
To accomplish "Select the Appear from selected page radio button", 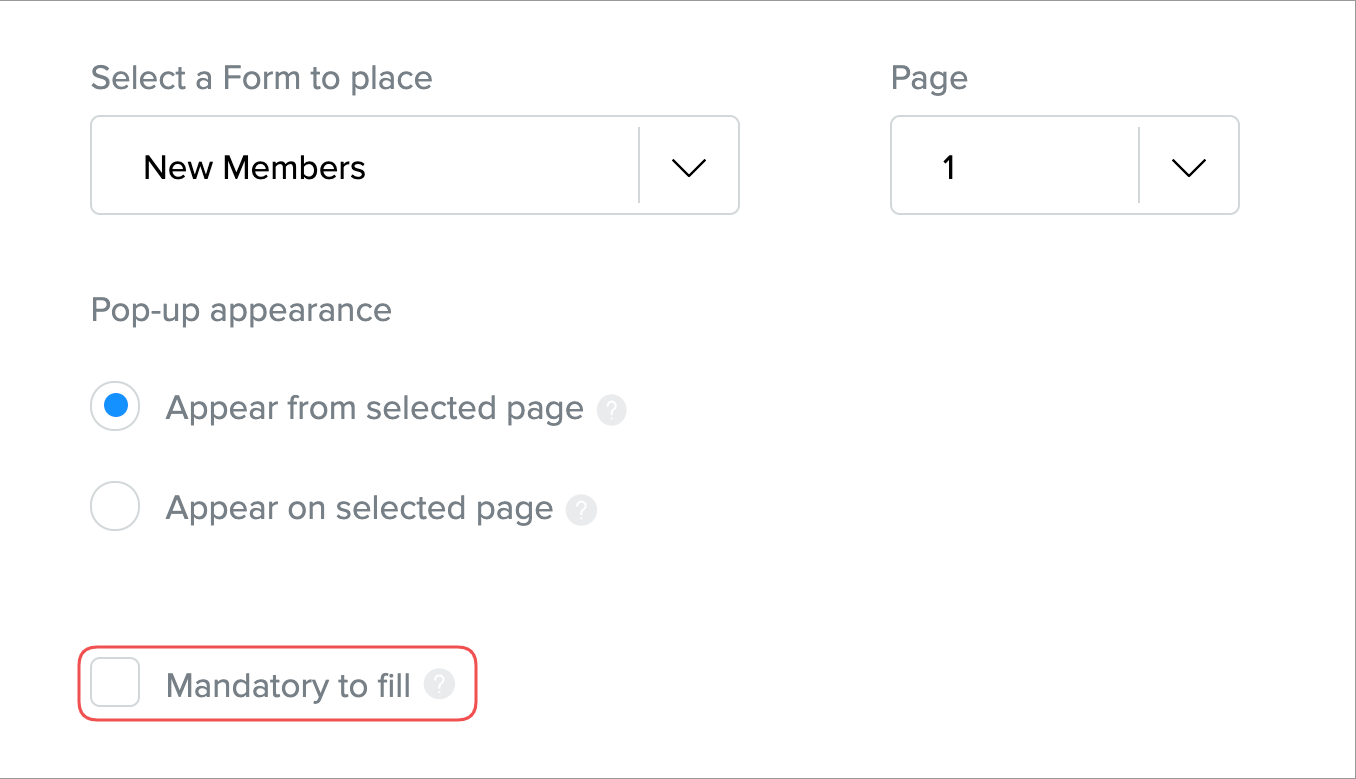I will coord(115,407).
